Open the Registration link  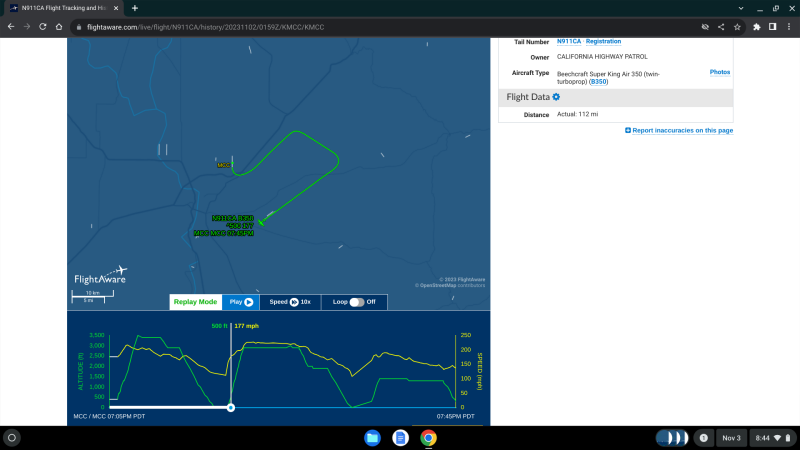(x=603, y=41)
